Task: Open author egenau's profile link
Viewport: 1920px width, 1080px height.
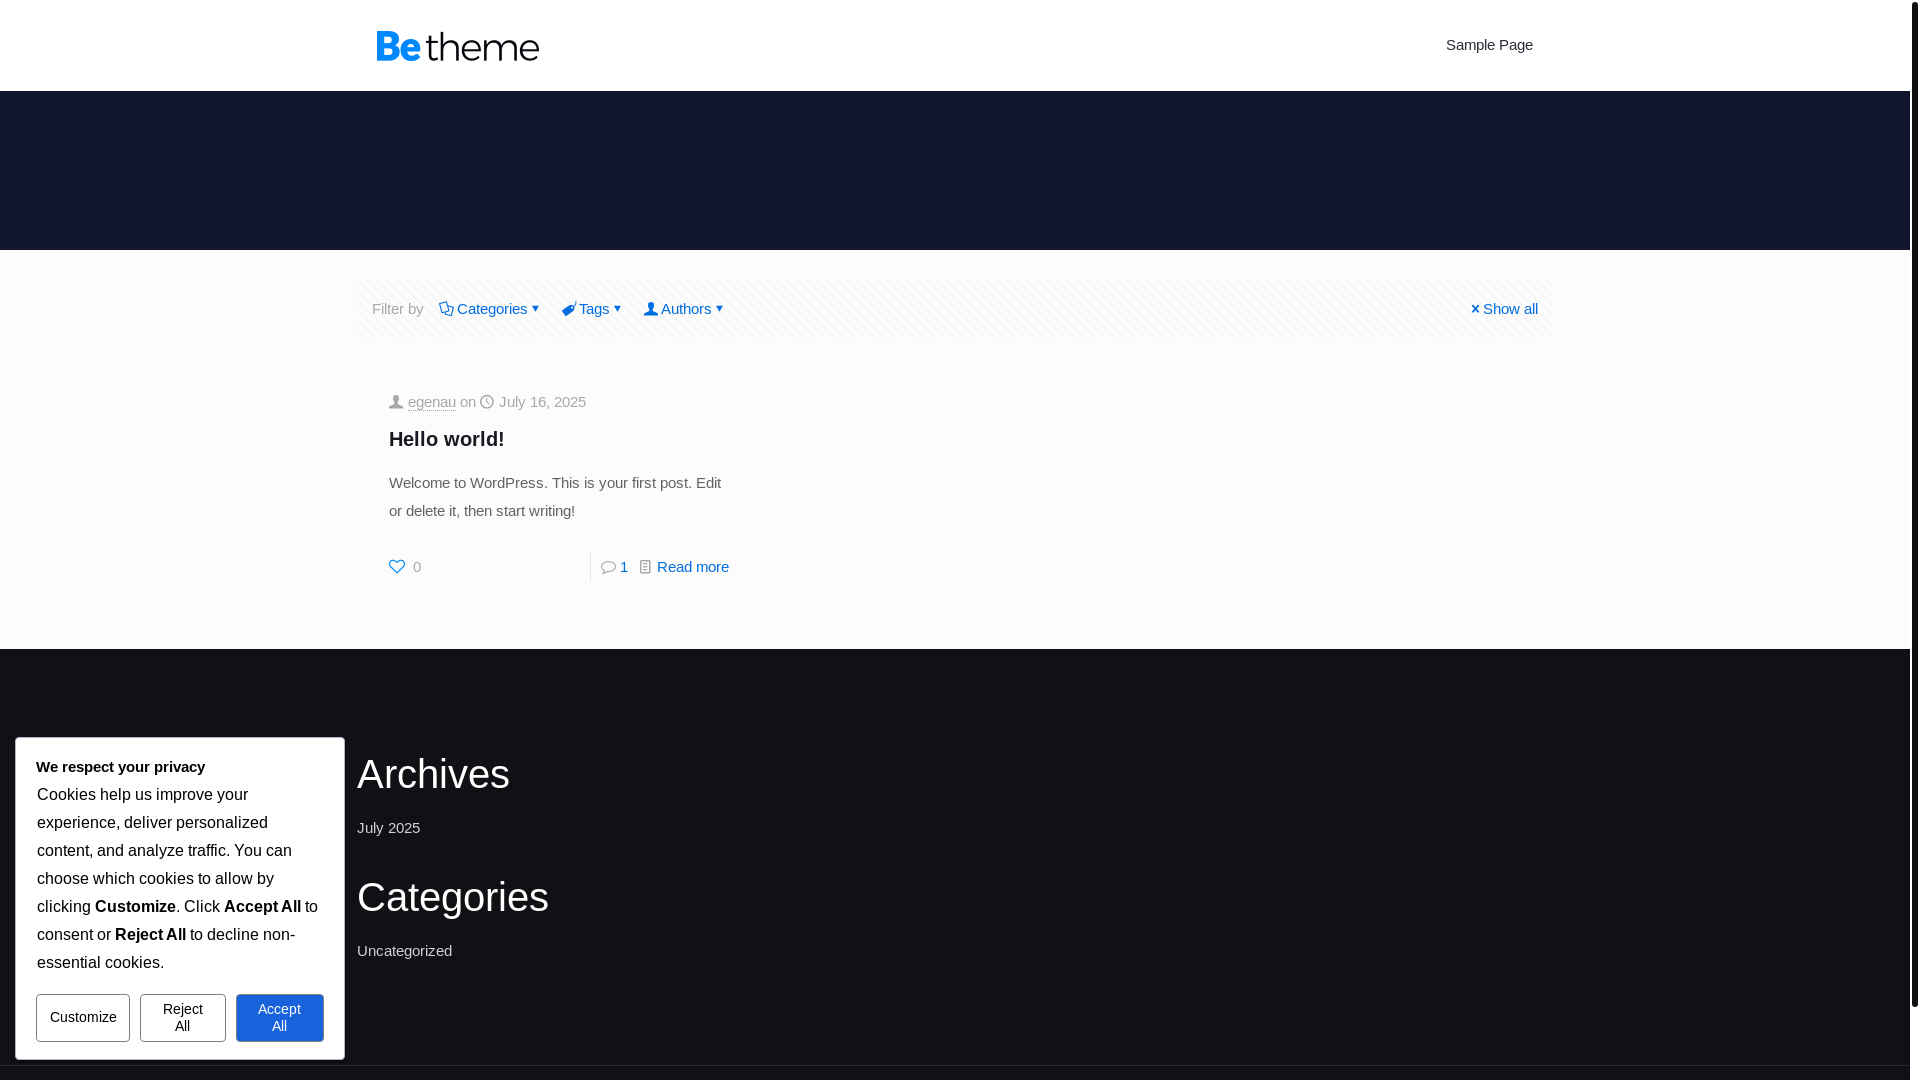Action: [432, 402]
